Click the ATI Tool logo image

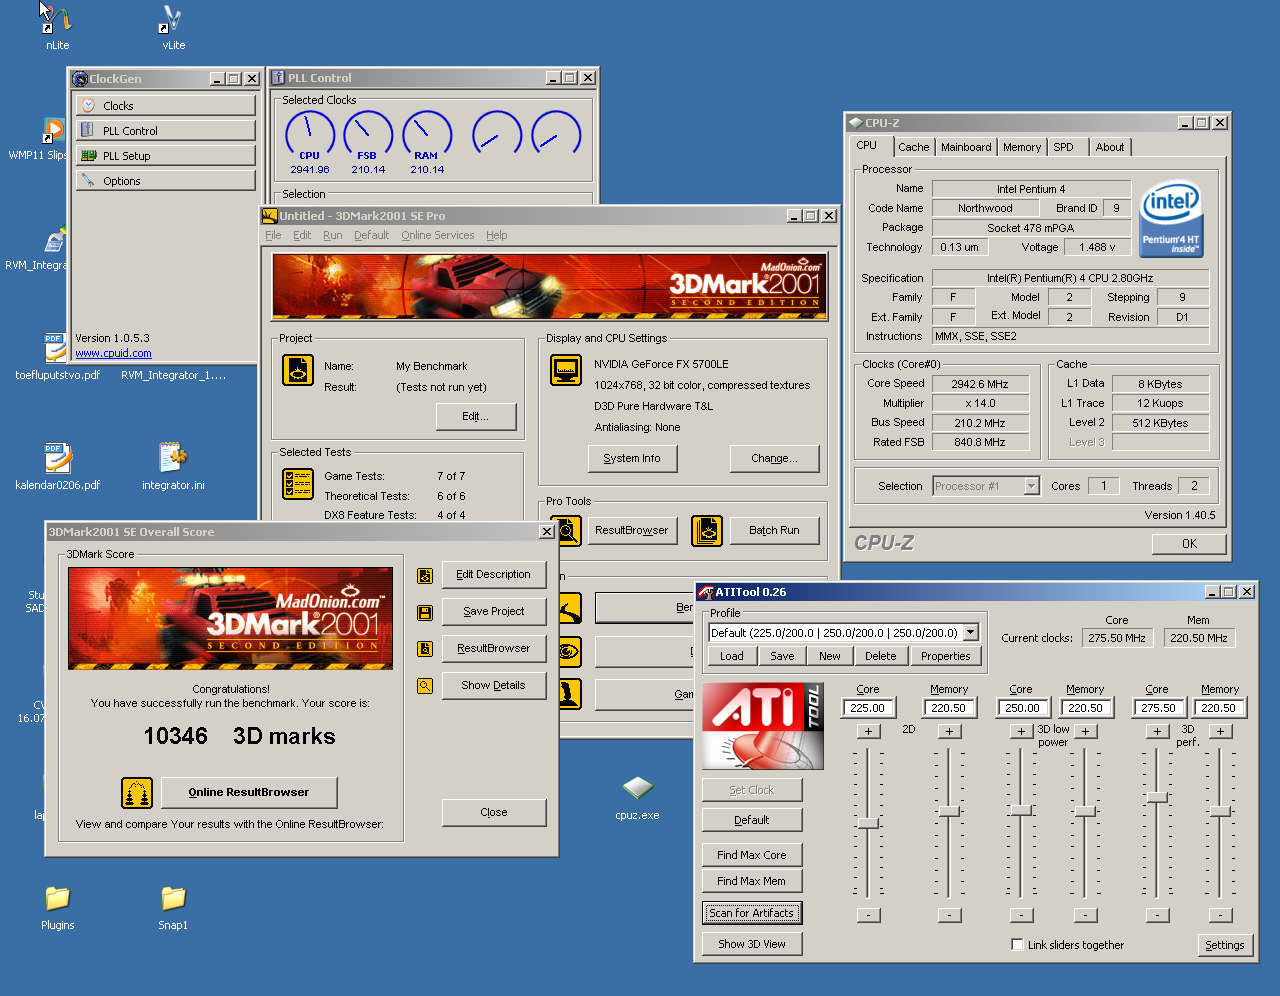tap(763, 726)
